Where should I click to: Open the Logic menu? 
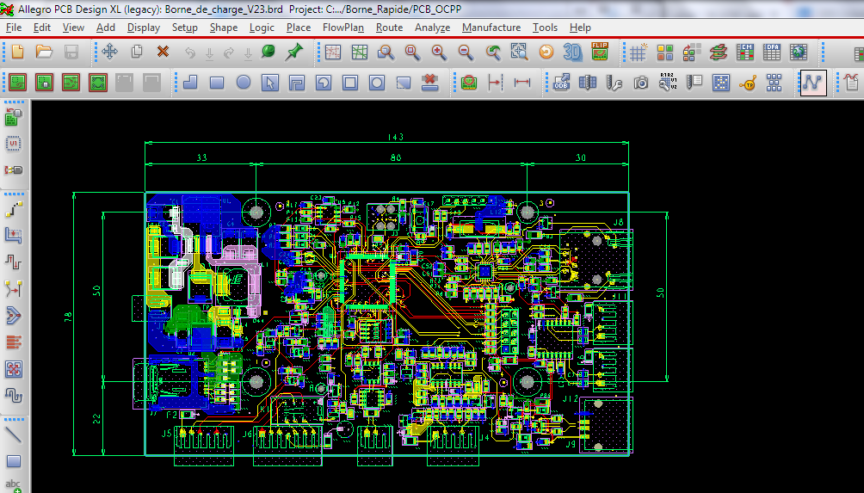click(x=262, y=28)
